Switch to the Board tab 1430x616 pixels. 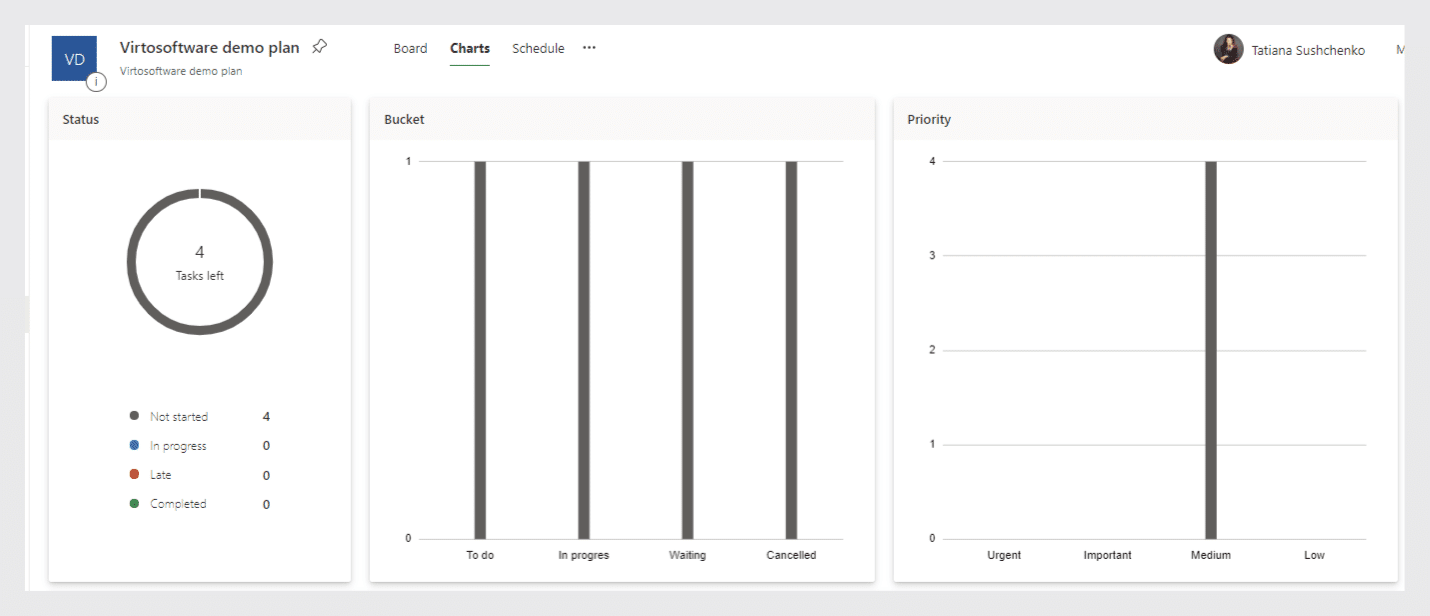410,47
